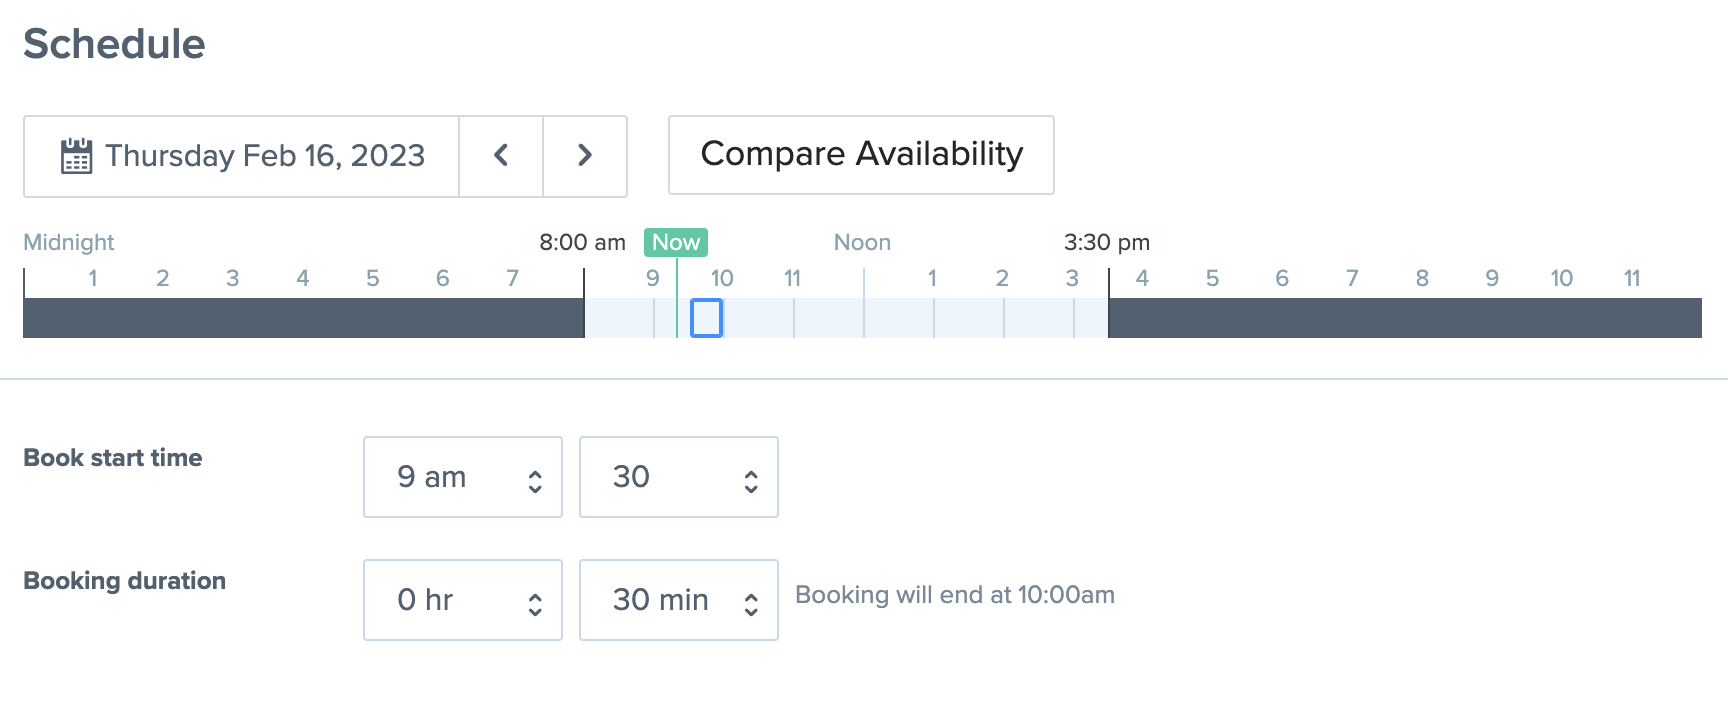This screenshot has width=1728, height=720.
Task: Click the Compare Availability button
Action: [x=861, y=155]
